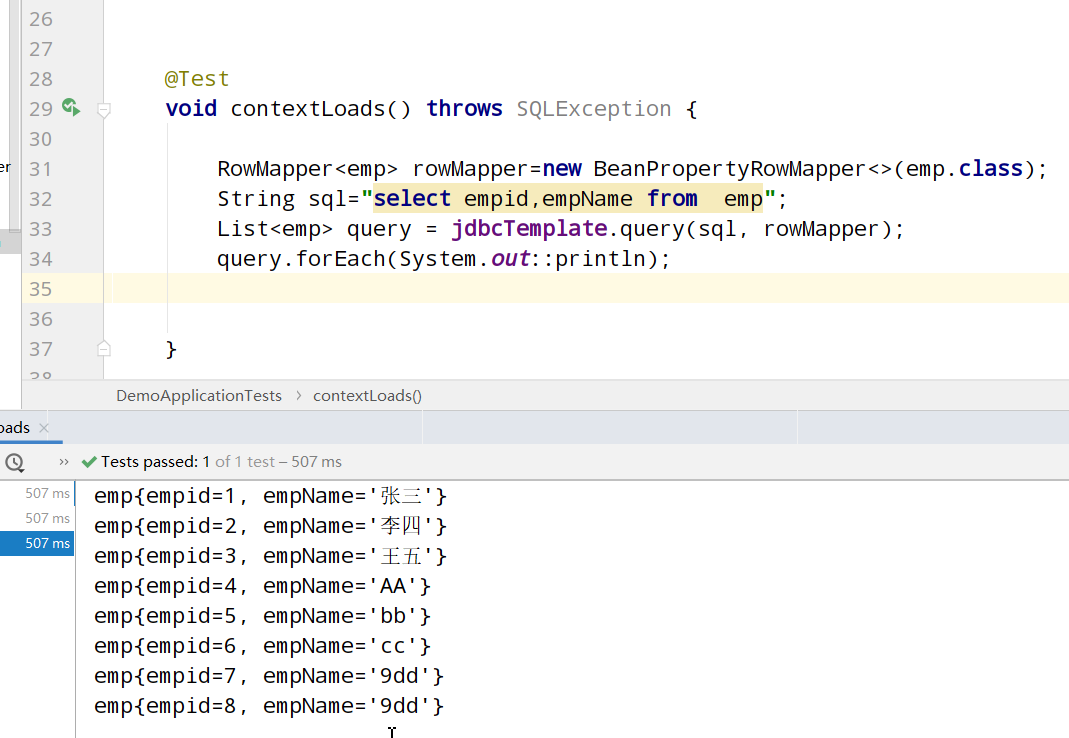Click 'List<emp> query' declaration on line 33

pyautogui.click(x=314, y=229)
